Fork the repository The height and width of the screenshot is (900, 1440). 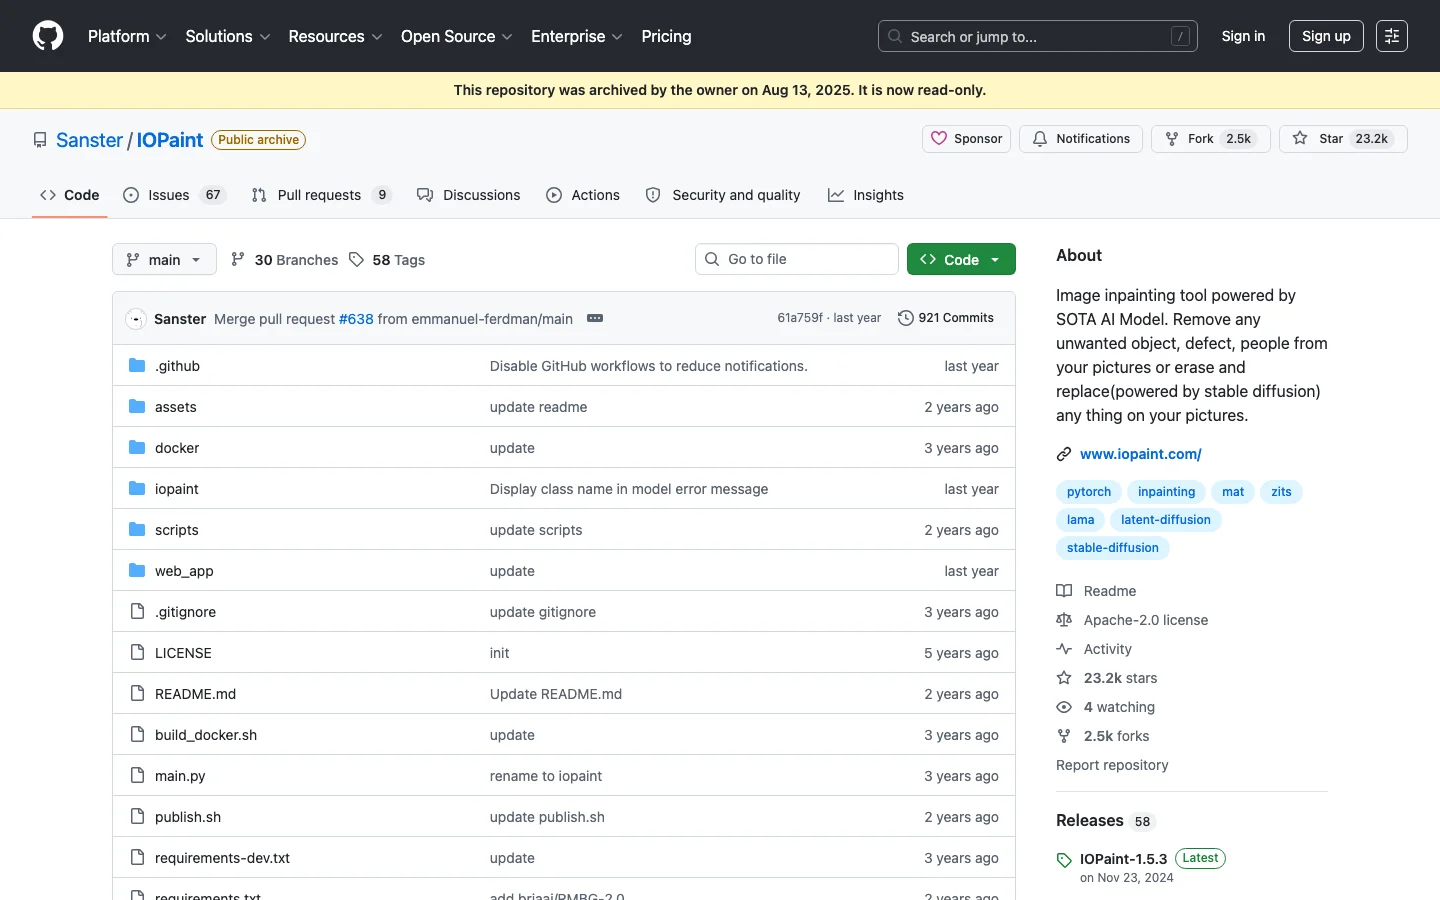pos(1211,139)
